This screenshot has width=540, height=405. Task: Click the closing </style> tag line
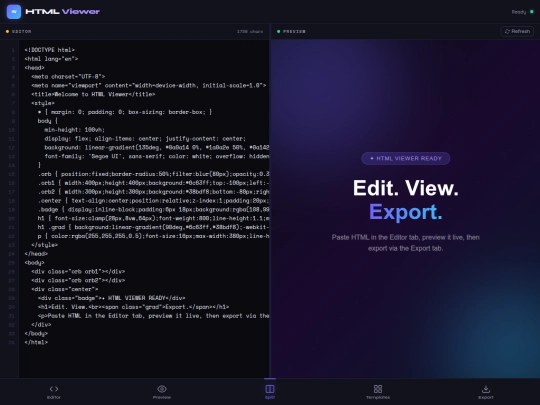tap(44, 245)
